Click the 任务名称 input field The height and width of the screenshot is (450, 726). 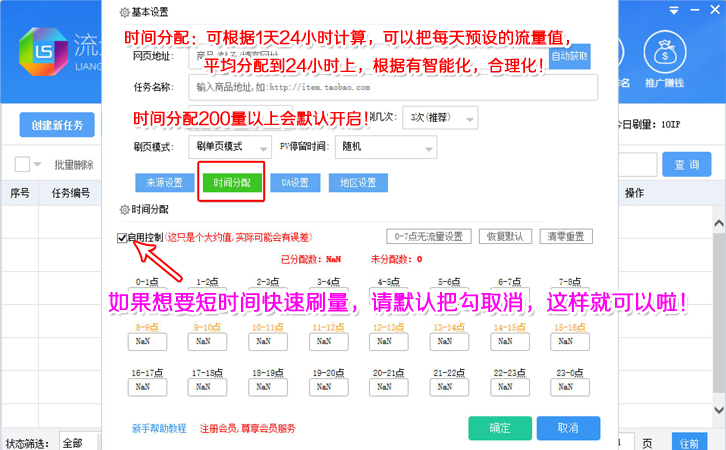tap(393, 87)
